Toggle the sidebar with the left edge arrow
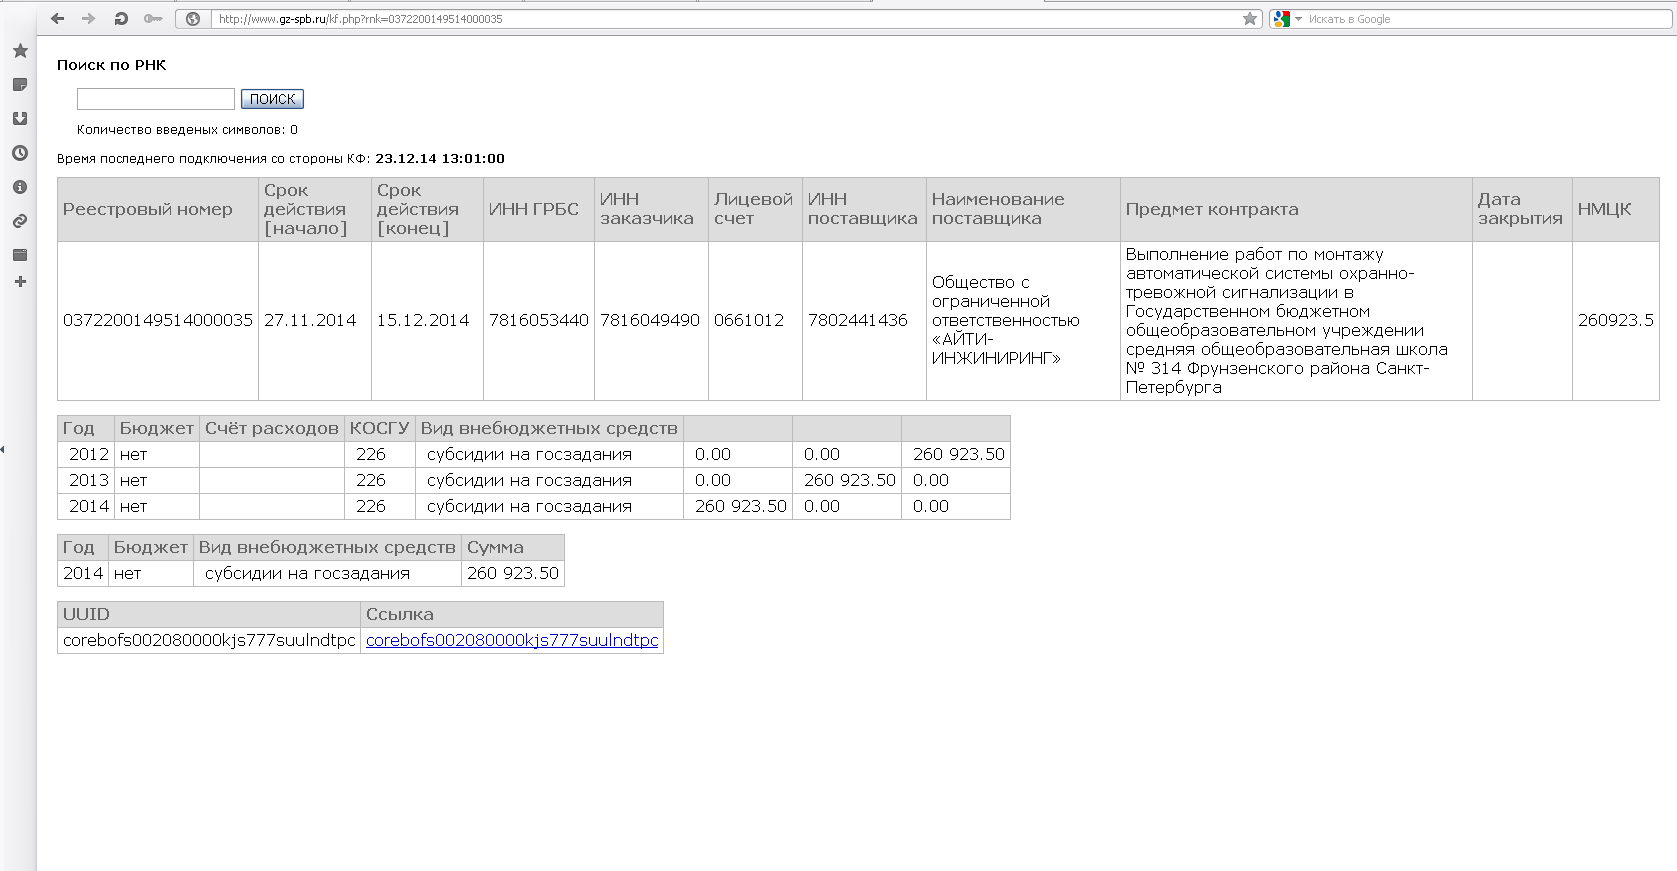The width and height of the screenshot is (1677, 871). [x=3, y=450]
